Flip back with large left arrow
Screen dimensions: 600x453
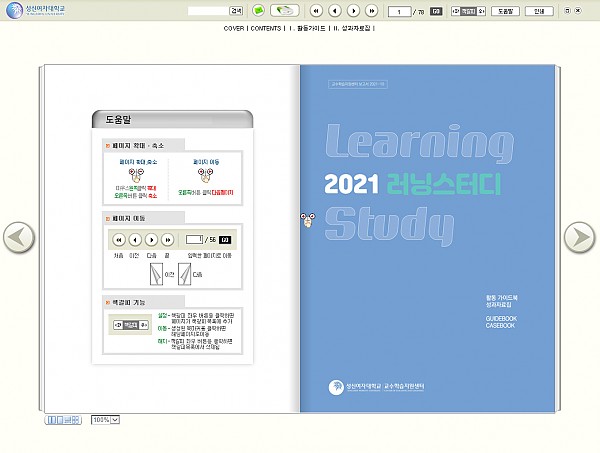[x=19, y=237]
